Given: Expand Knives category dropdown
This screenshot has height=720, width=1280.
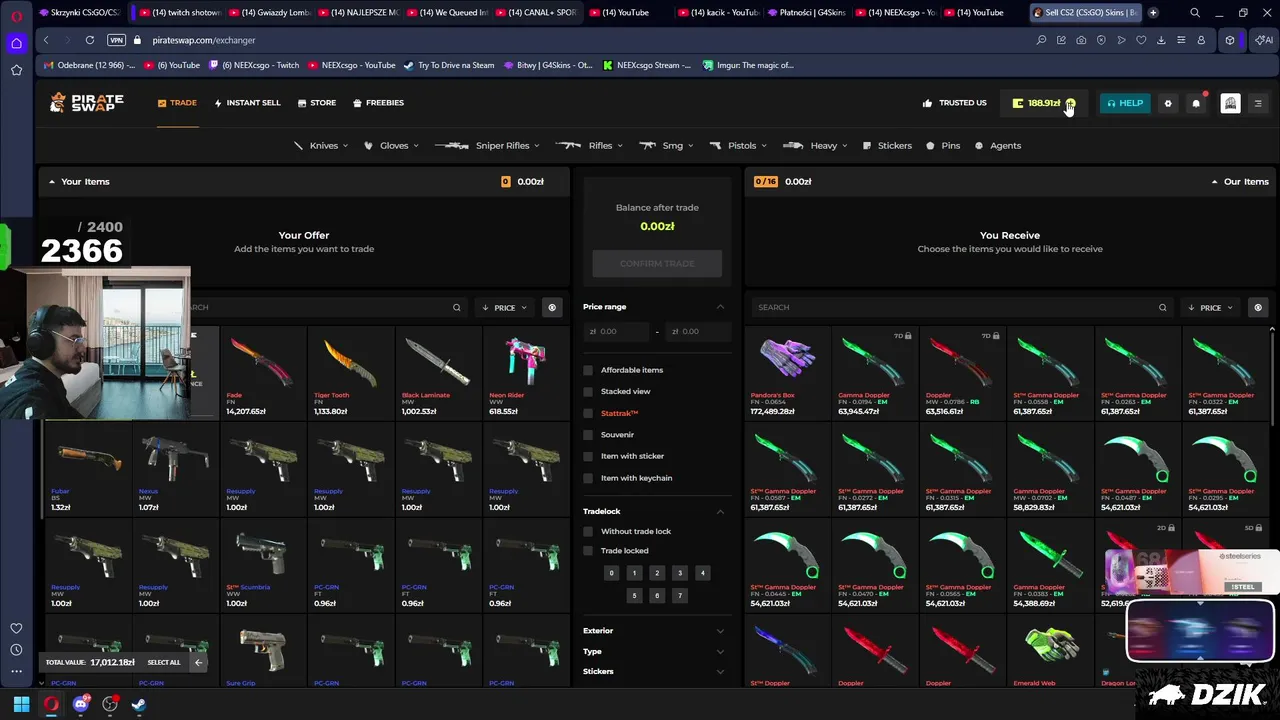Looking at the screenshot, I should point(321,146).
